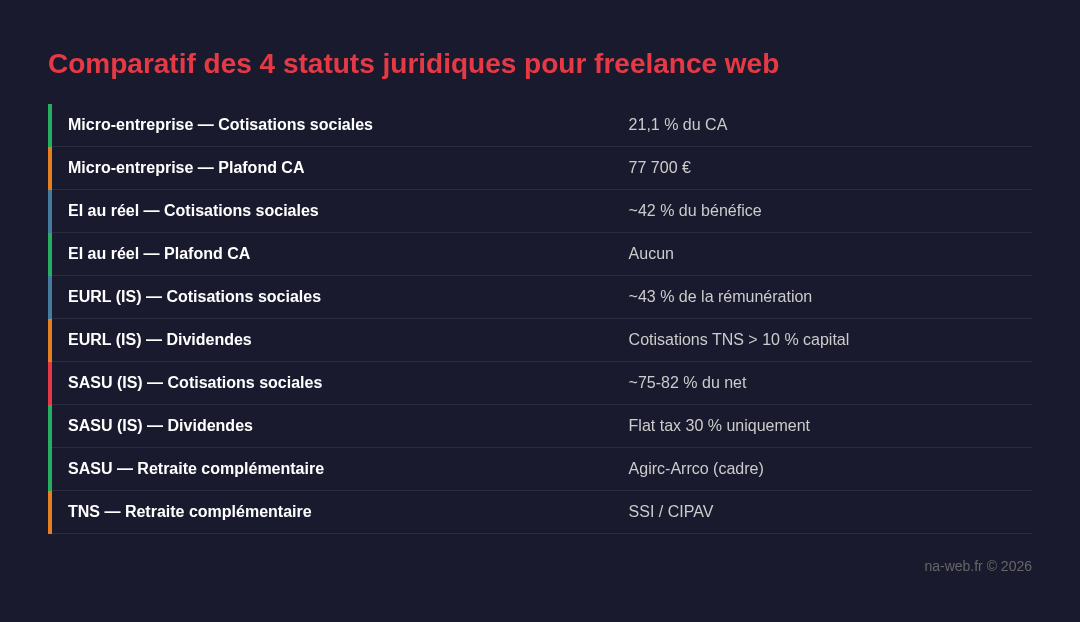
Task: Click the value 21,1 % du CA
Action: pos(678,125)
